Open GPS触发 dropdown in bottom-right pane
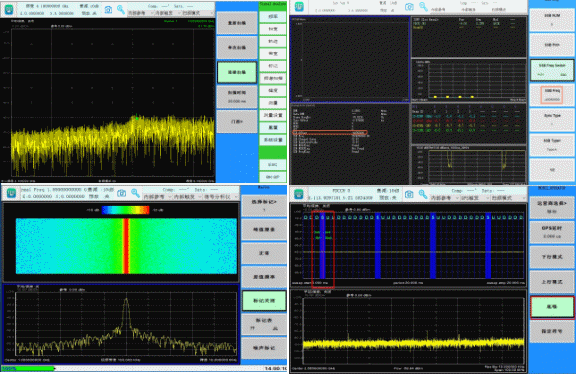576x374 pixels. pyautogui.click(x=475, y=198)
